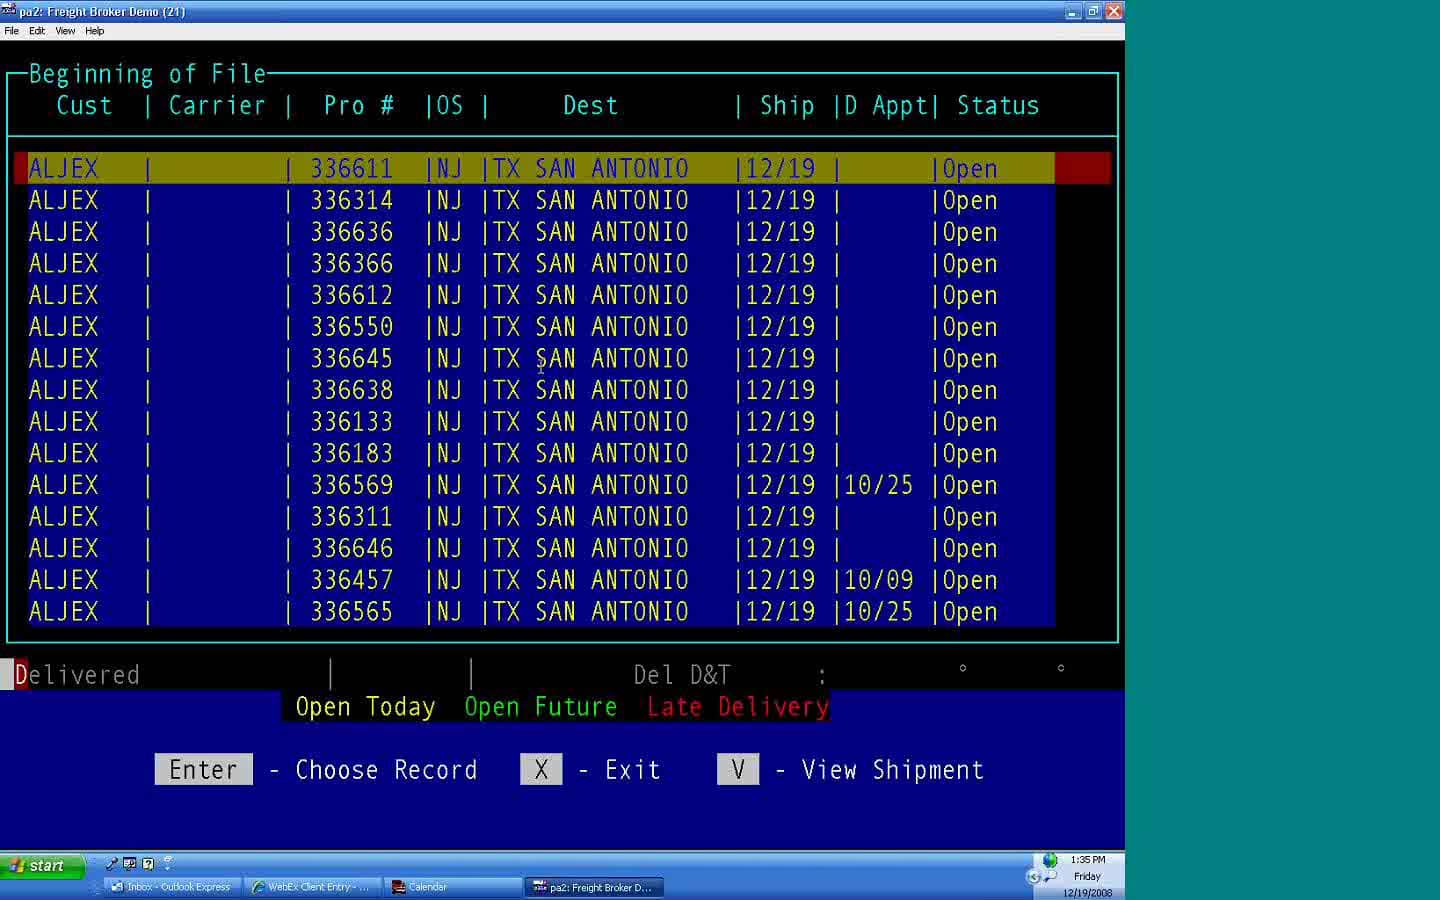
Task: Open the Edit menu
Action: 37,31
